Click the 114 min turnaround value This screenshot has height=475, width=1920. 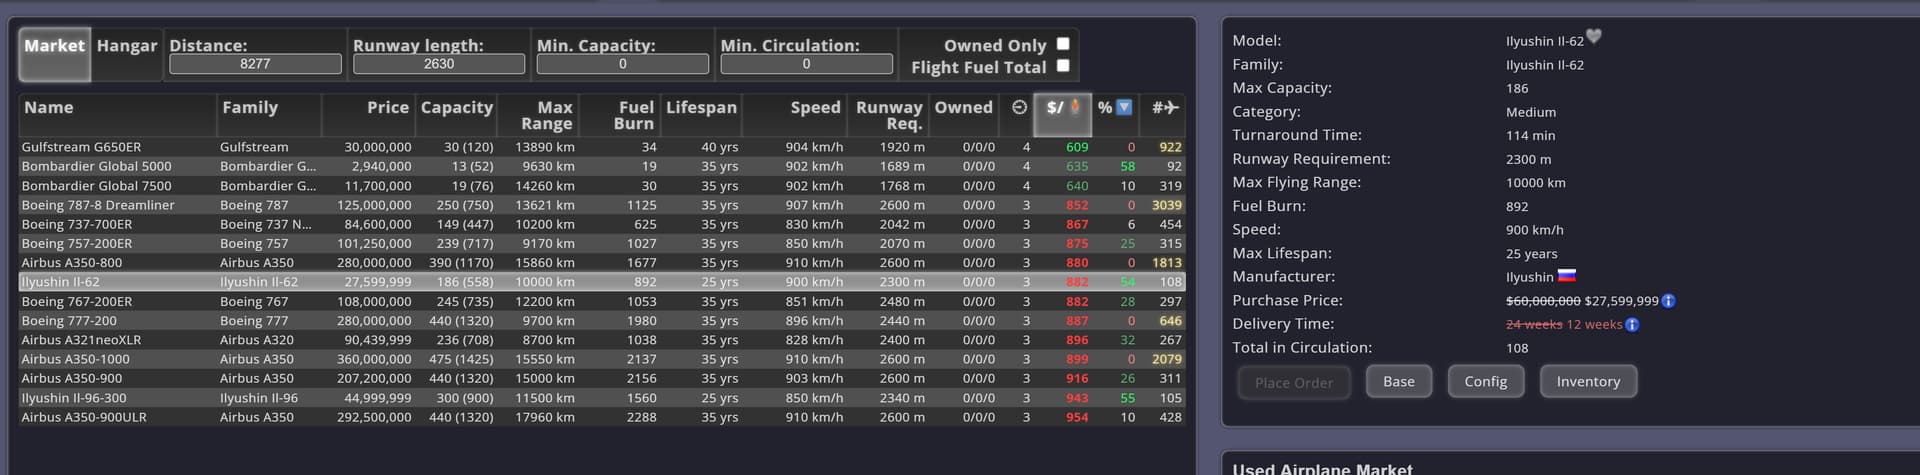[1530, 135]
